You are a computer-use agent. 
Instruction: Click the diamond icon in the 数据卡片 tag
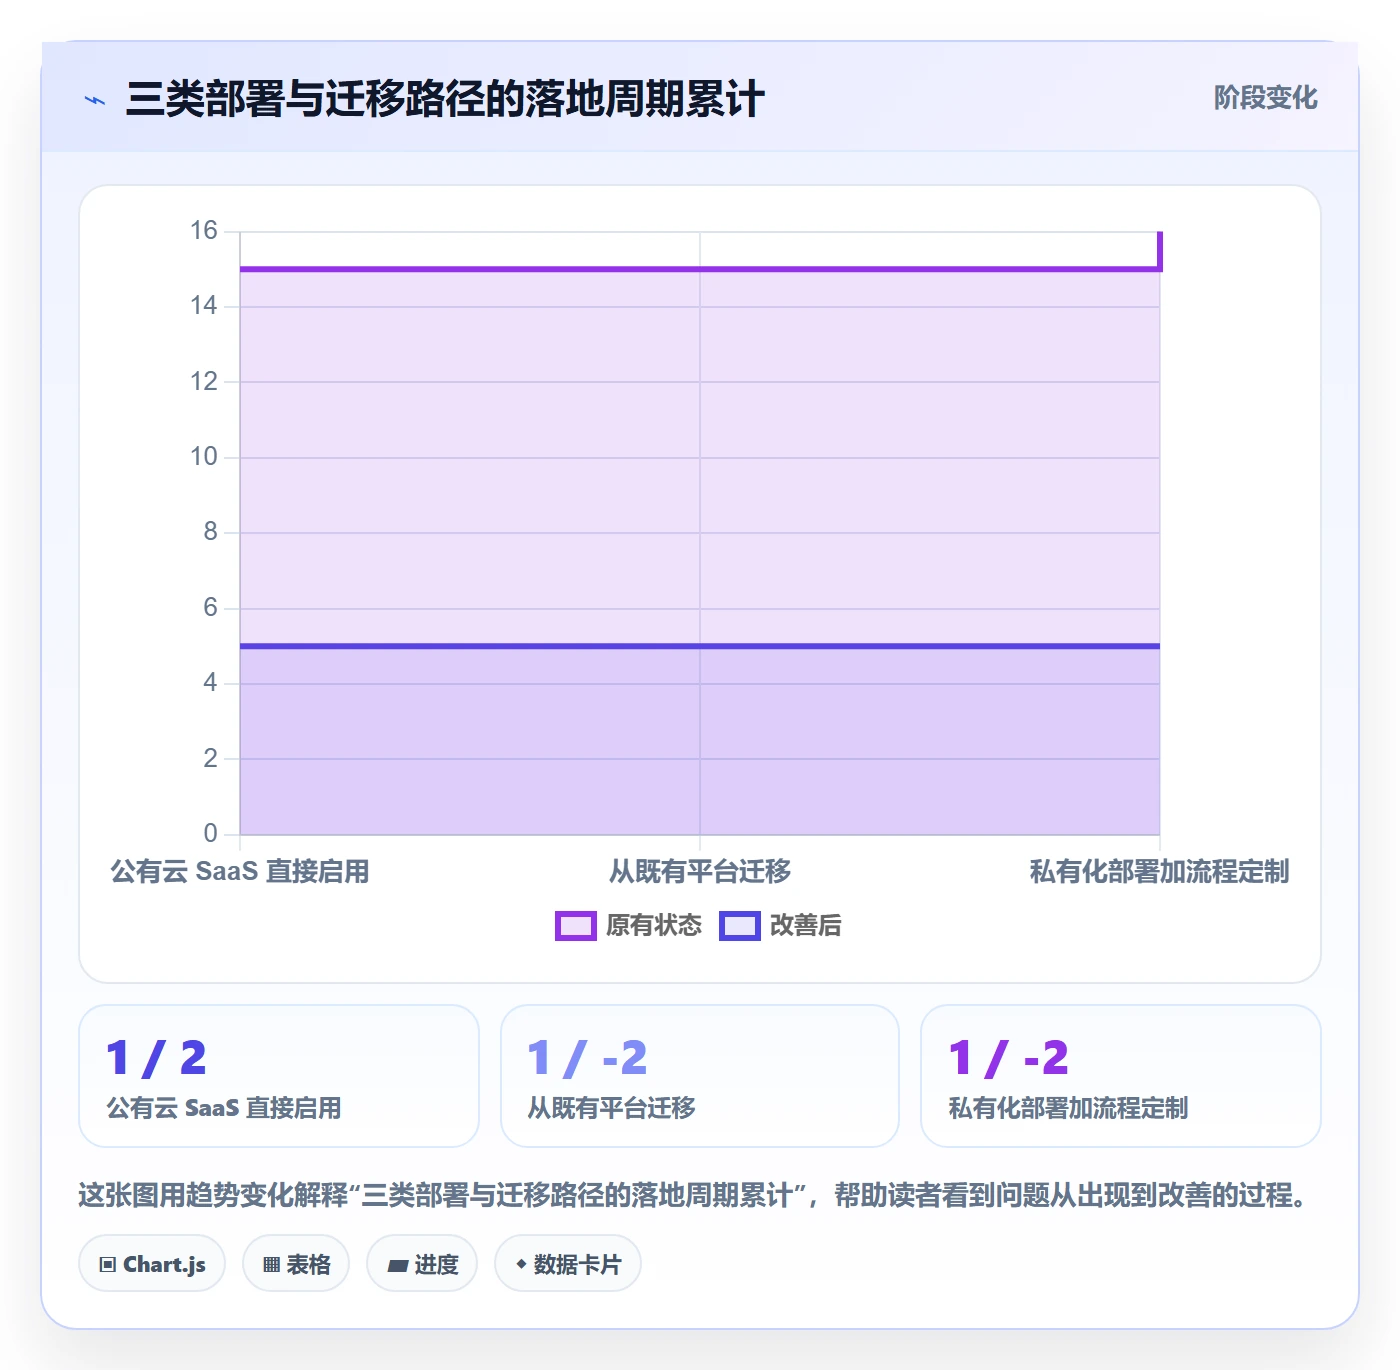point(521,1264)
